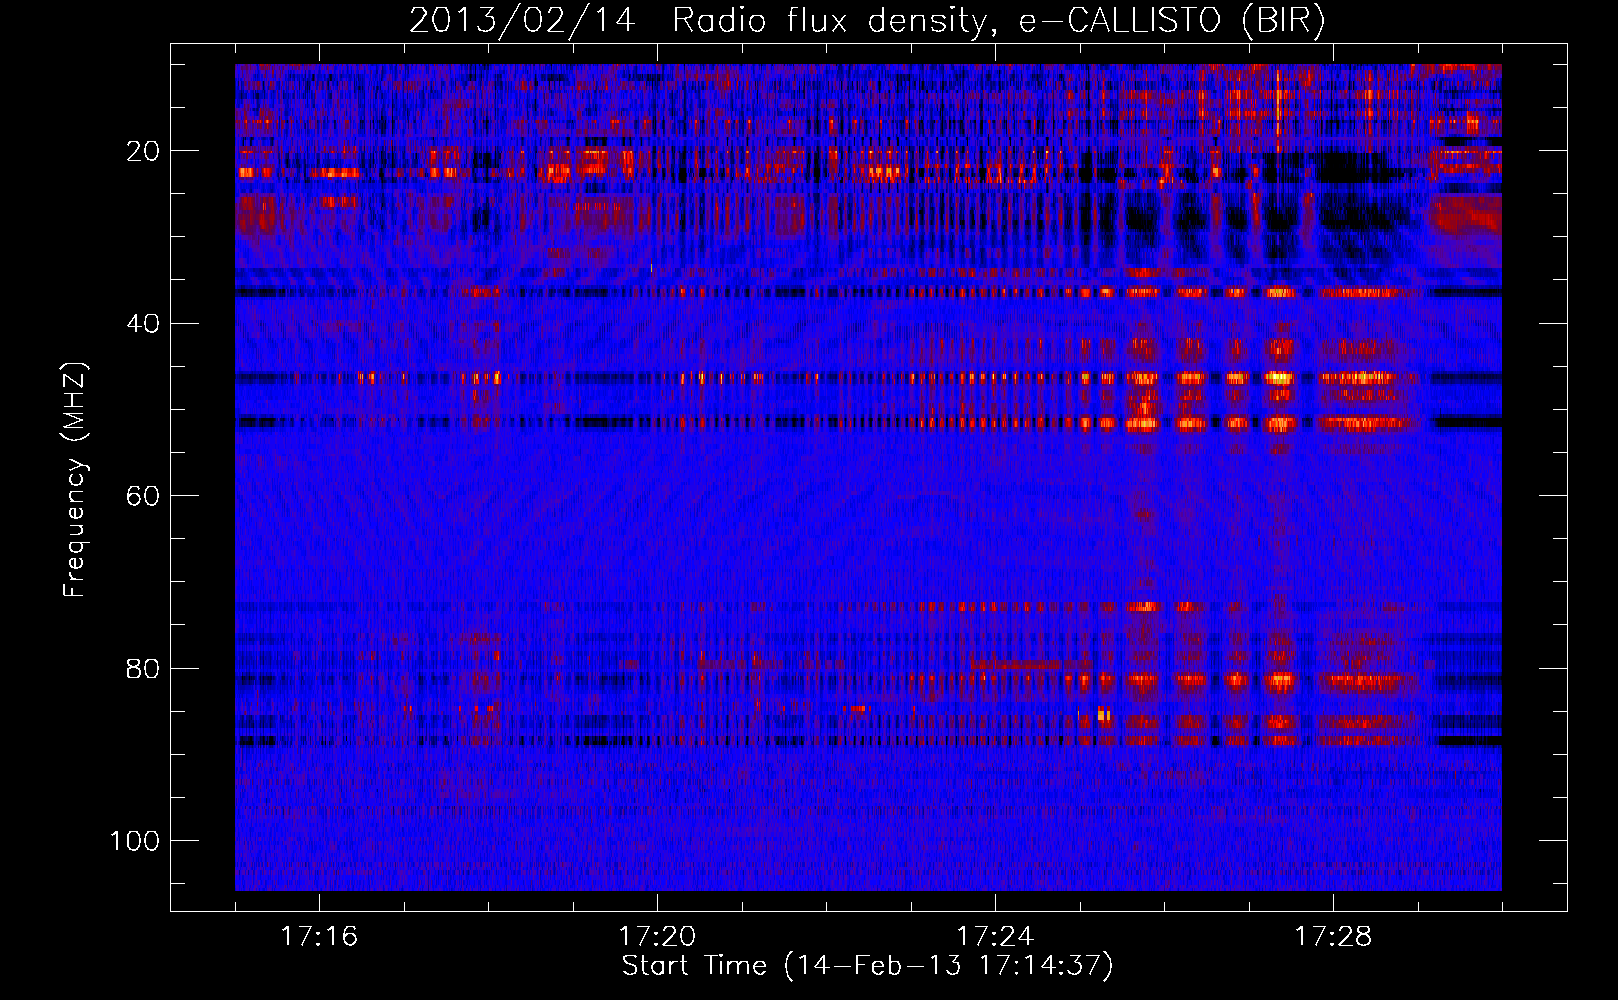Screen dimensions: 1618x1000
Task: Click the small yellow spot near 86 MHz
Action: (1104, 714)
